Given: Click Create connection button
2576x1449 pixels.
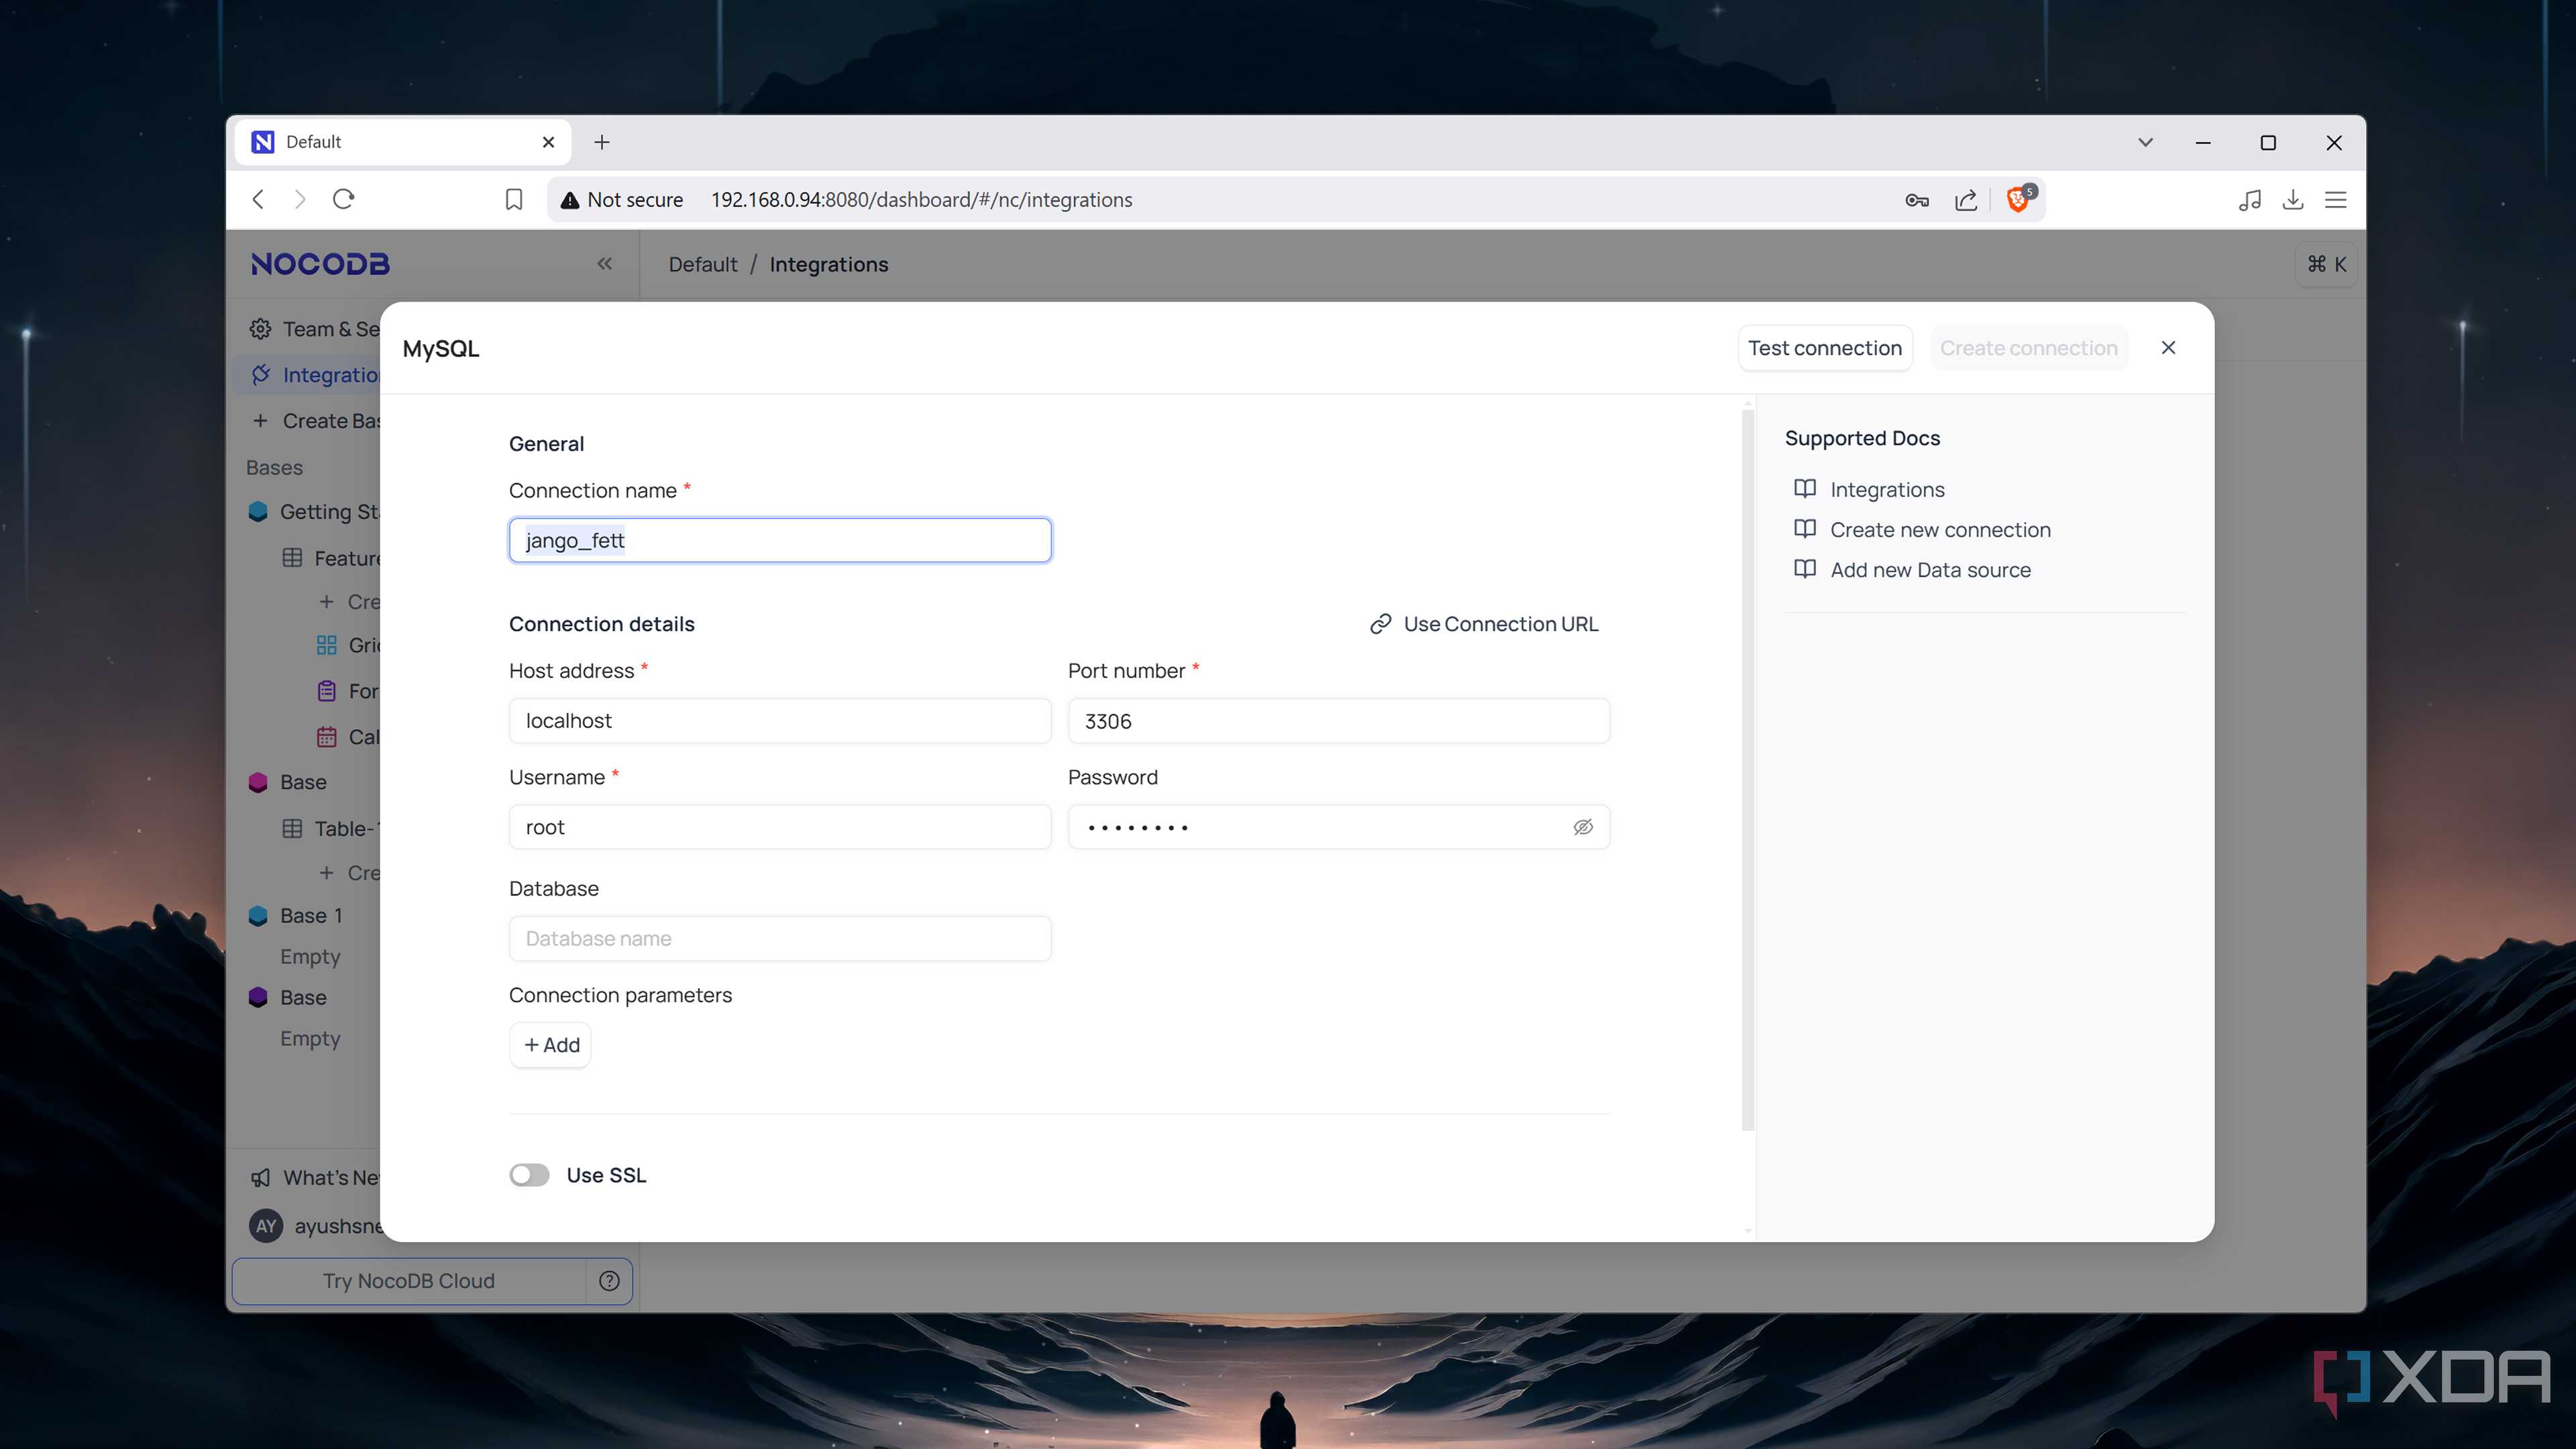Looking at the screenshot, I should click(x=2028, y=348).
